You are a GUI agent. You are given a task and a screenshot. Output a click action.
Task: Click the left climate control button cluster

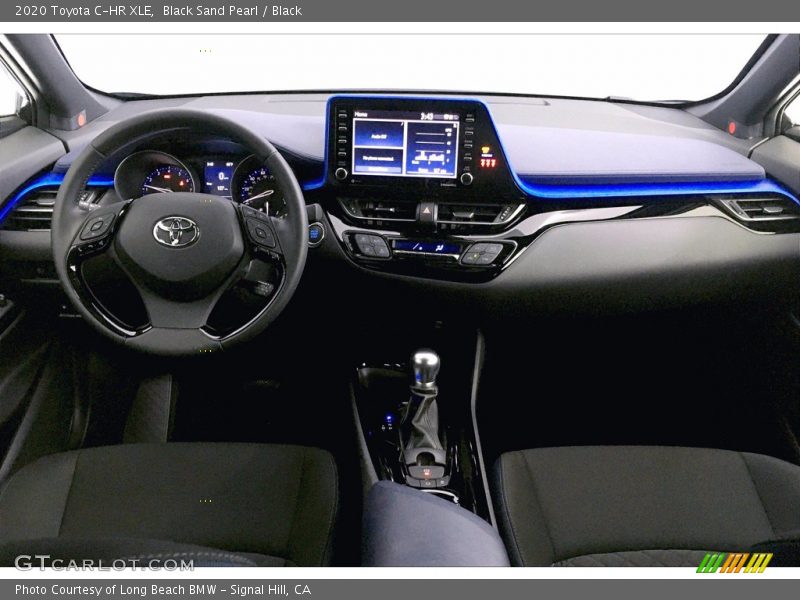[371, 245]
